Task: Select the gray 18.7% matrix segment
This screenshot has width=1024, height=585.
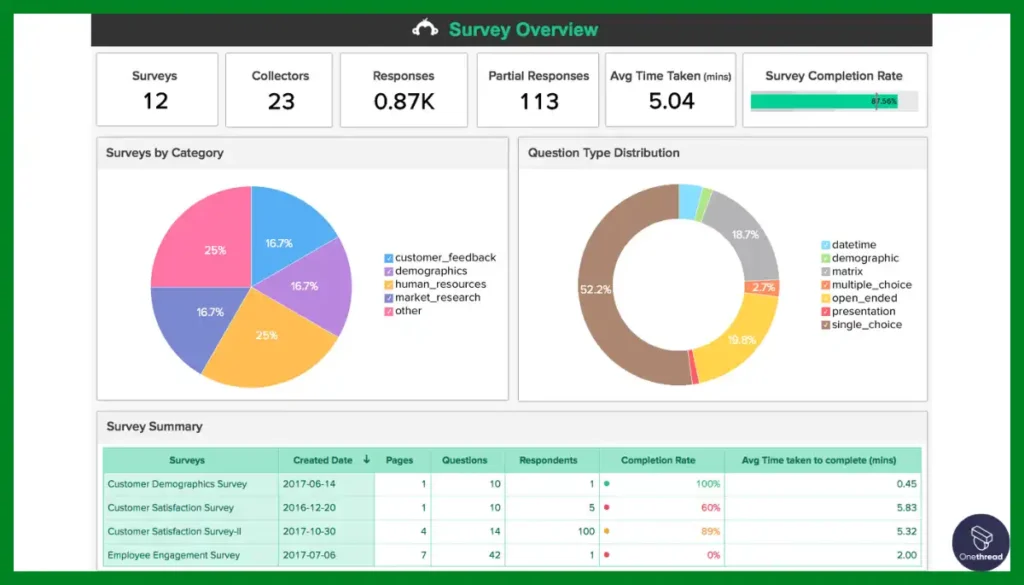Action: point(744,235)
